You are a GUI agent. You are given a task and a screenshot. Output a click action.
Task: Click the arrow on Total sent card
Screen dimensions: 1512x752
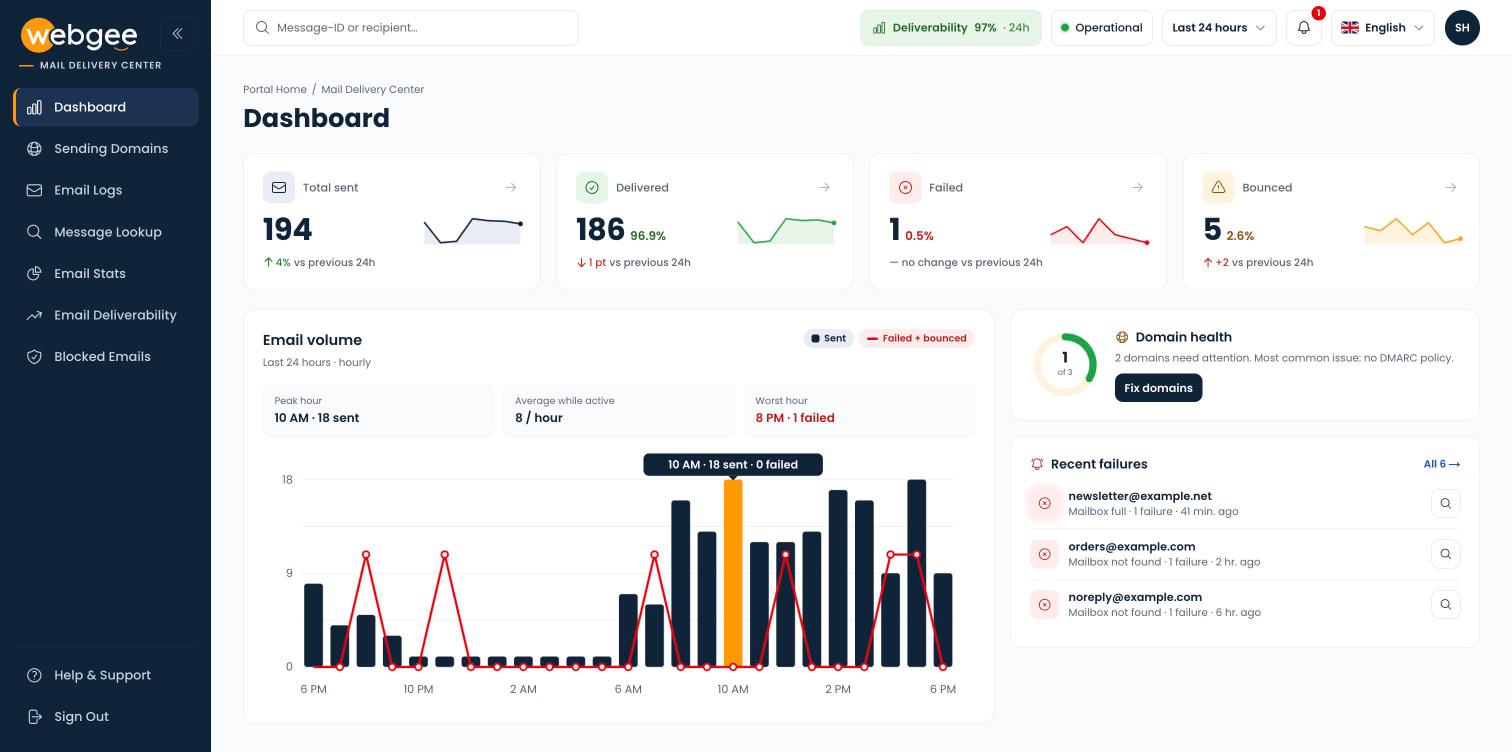[511, 187]
